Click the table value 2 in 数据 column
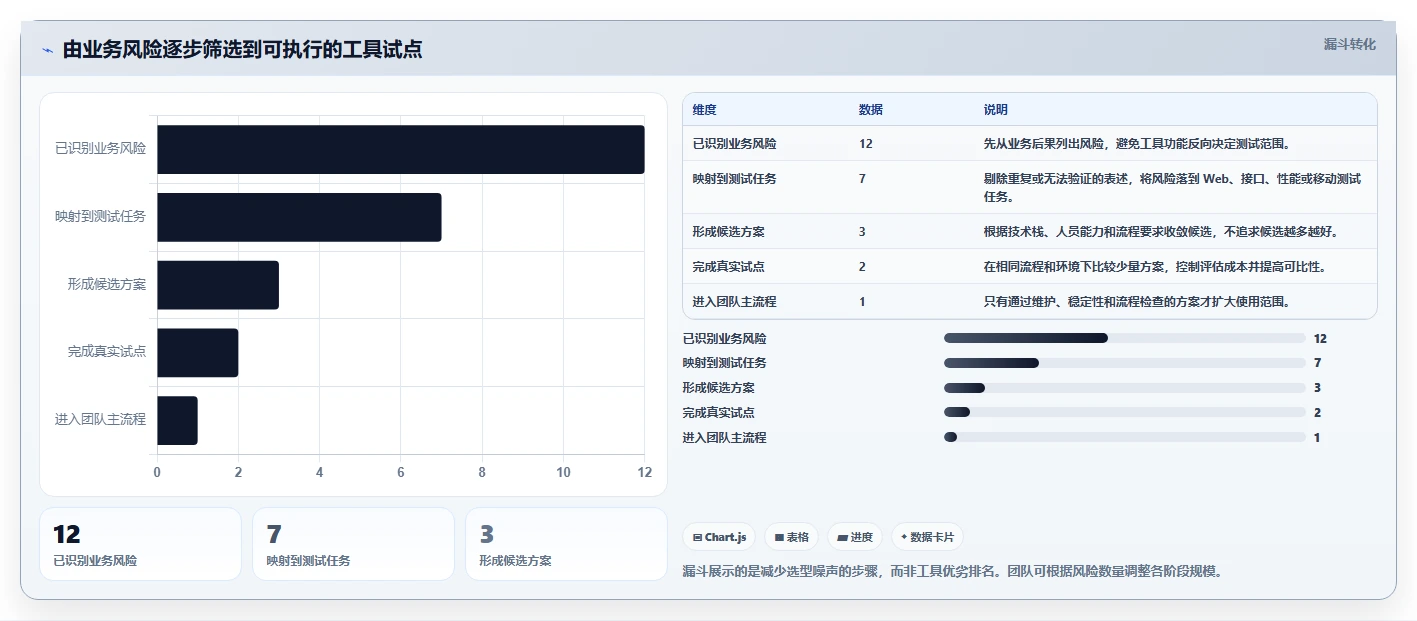Screen dimensions: 1417x621 [x=863, y=267]
